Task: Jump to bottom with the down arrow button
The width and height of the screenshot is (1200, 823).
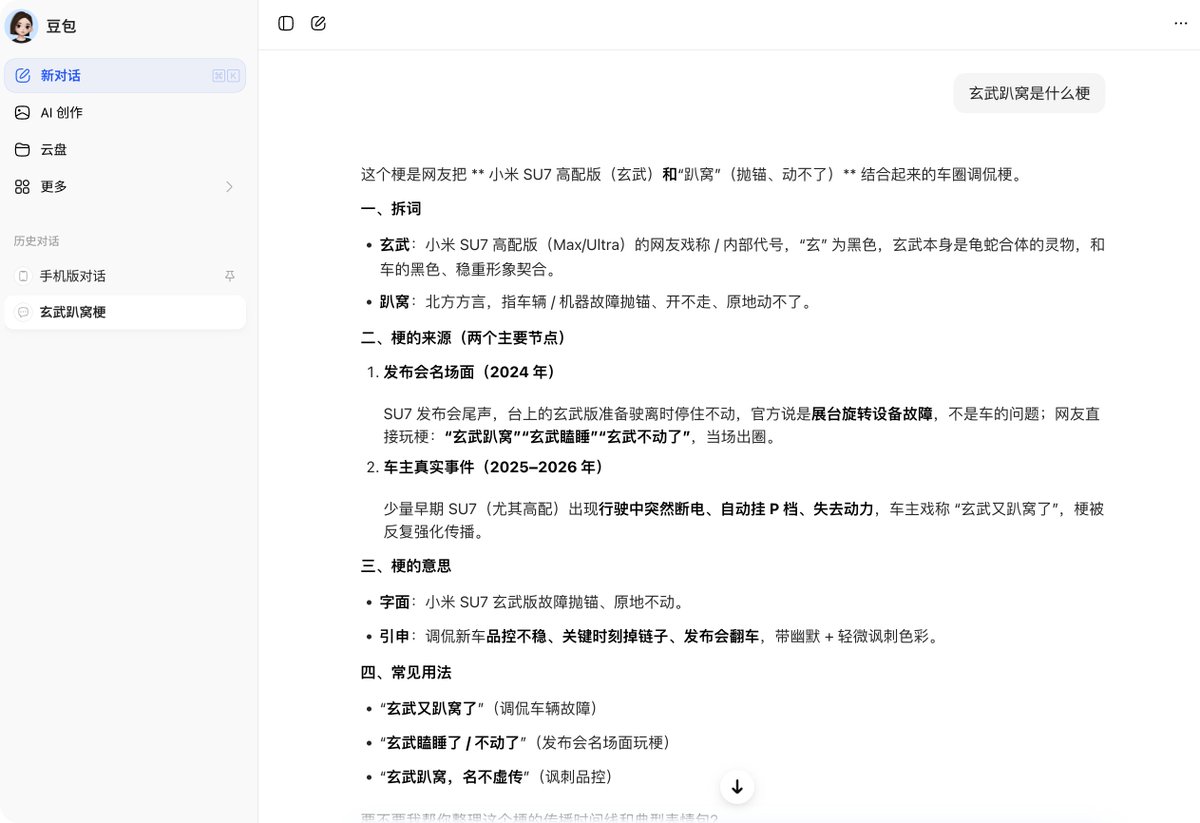Action: tap(737, 787)
